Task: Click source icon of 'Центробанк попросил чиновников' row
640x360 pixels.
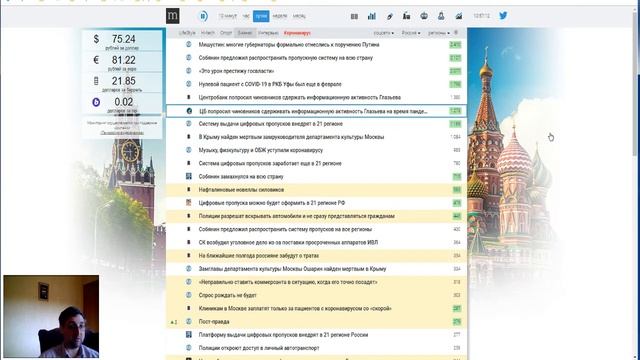Action: [x=189, y=97]
